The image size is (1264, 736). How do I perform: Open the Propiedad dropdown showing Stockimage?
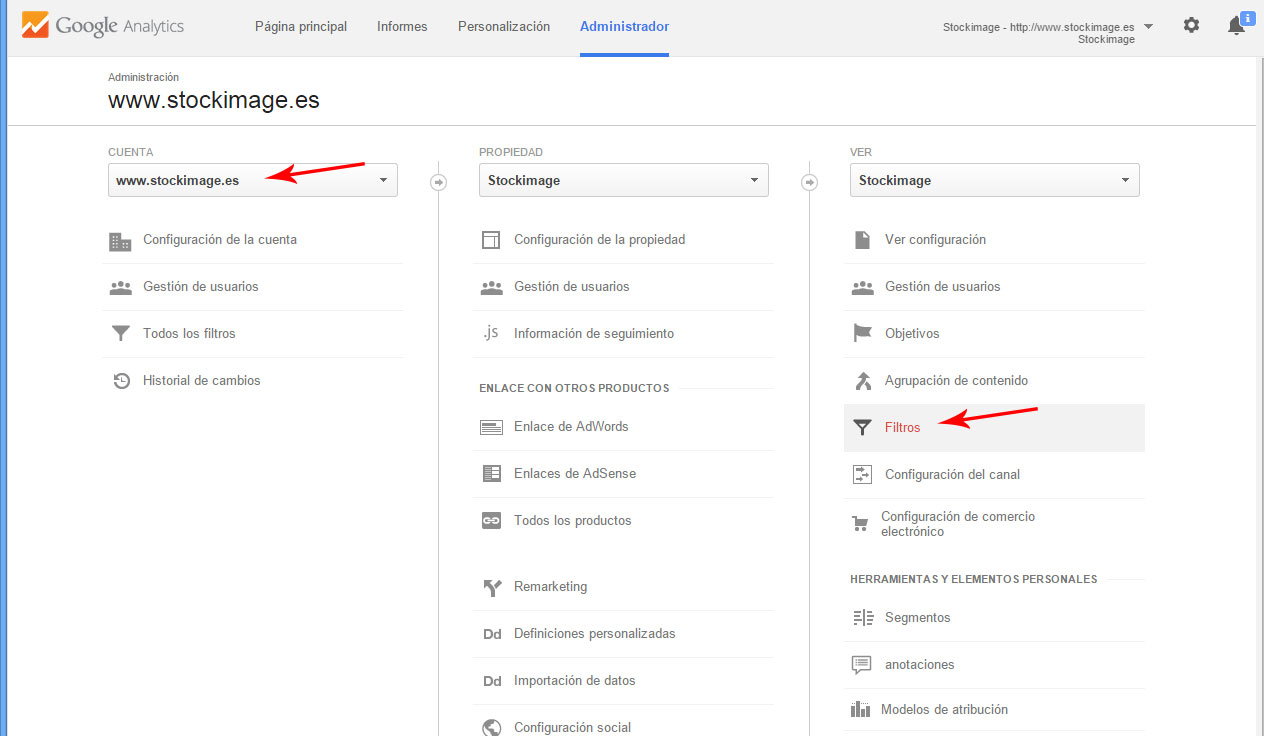click(624, 180)
